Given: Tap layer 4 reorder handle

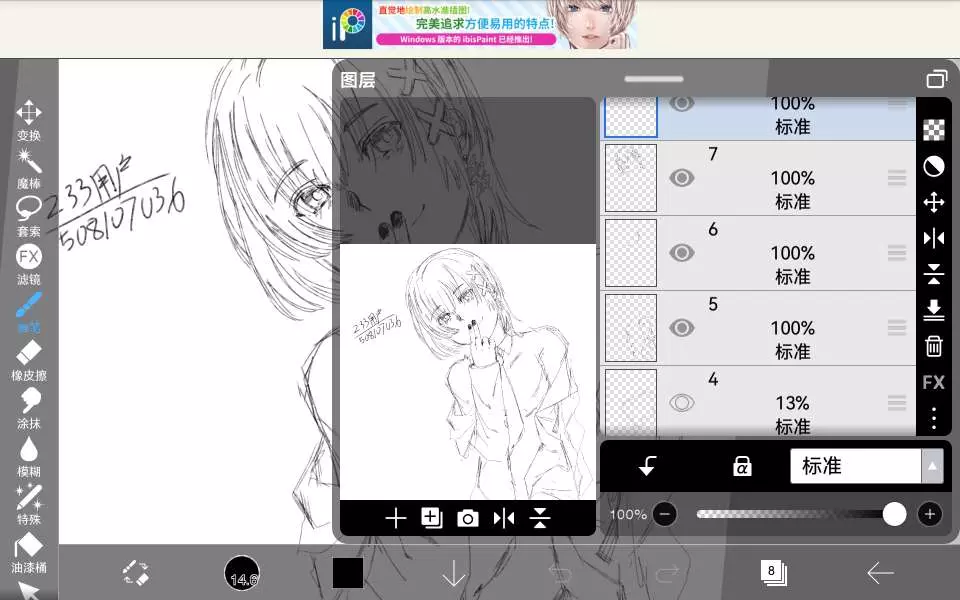Looking at the screenshot, I should pos(897,403).
